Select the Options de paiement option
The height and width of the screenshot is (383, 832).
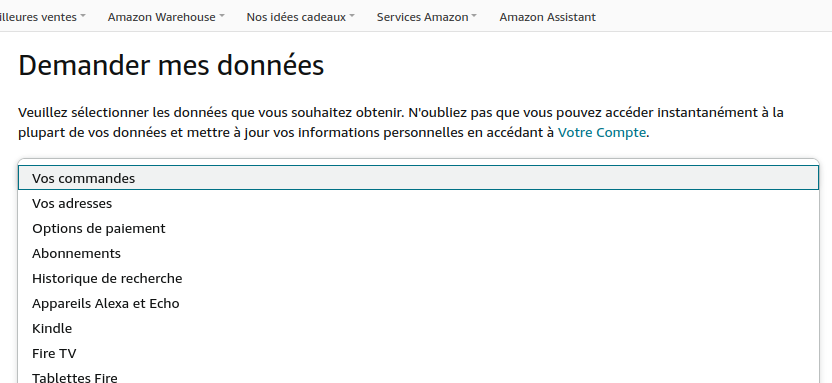(418, 228)
